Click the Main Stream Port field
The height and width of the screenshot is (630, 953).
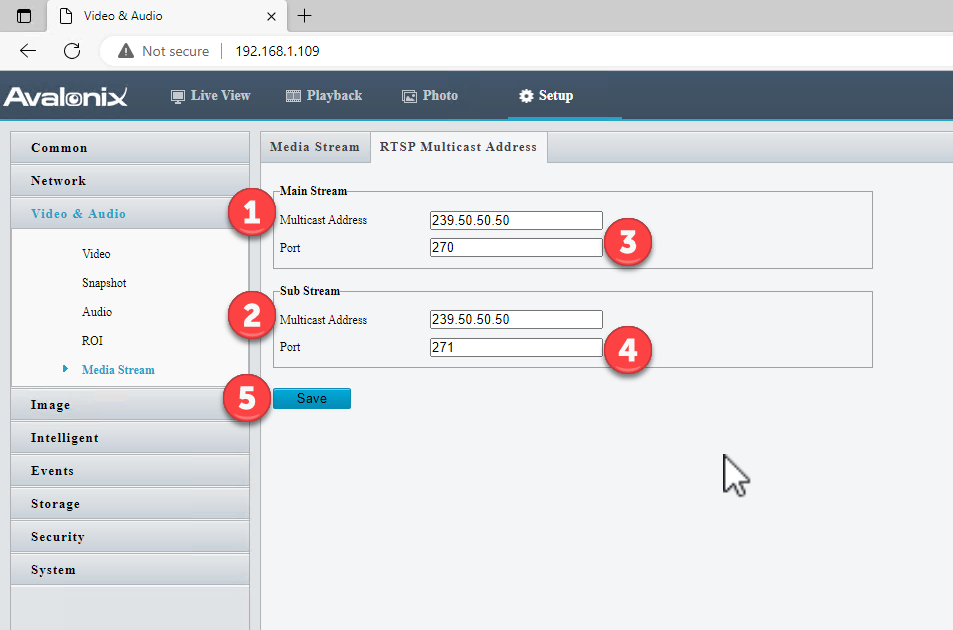[515, 247]
